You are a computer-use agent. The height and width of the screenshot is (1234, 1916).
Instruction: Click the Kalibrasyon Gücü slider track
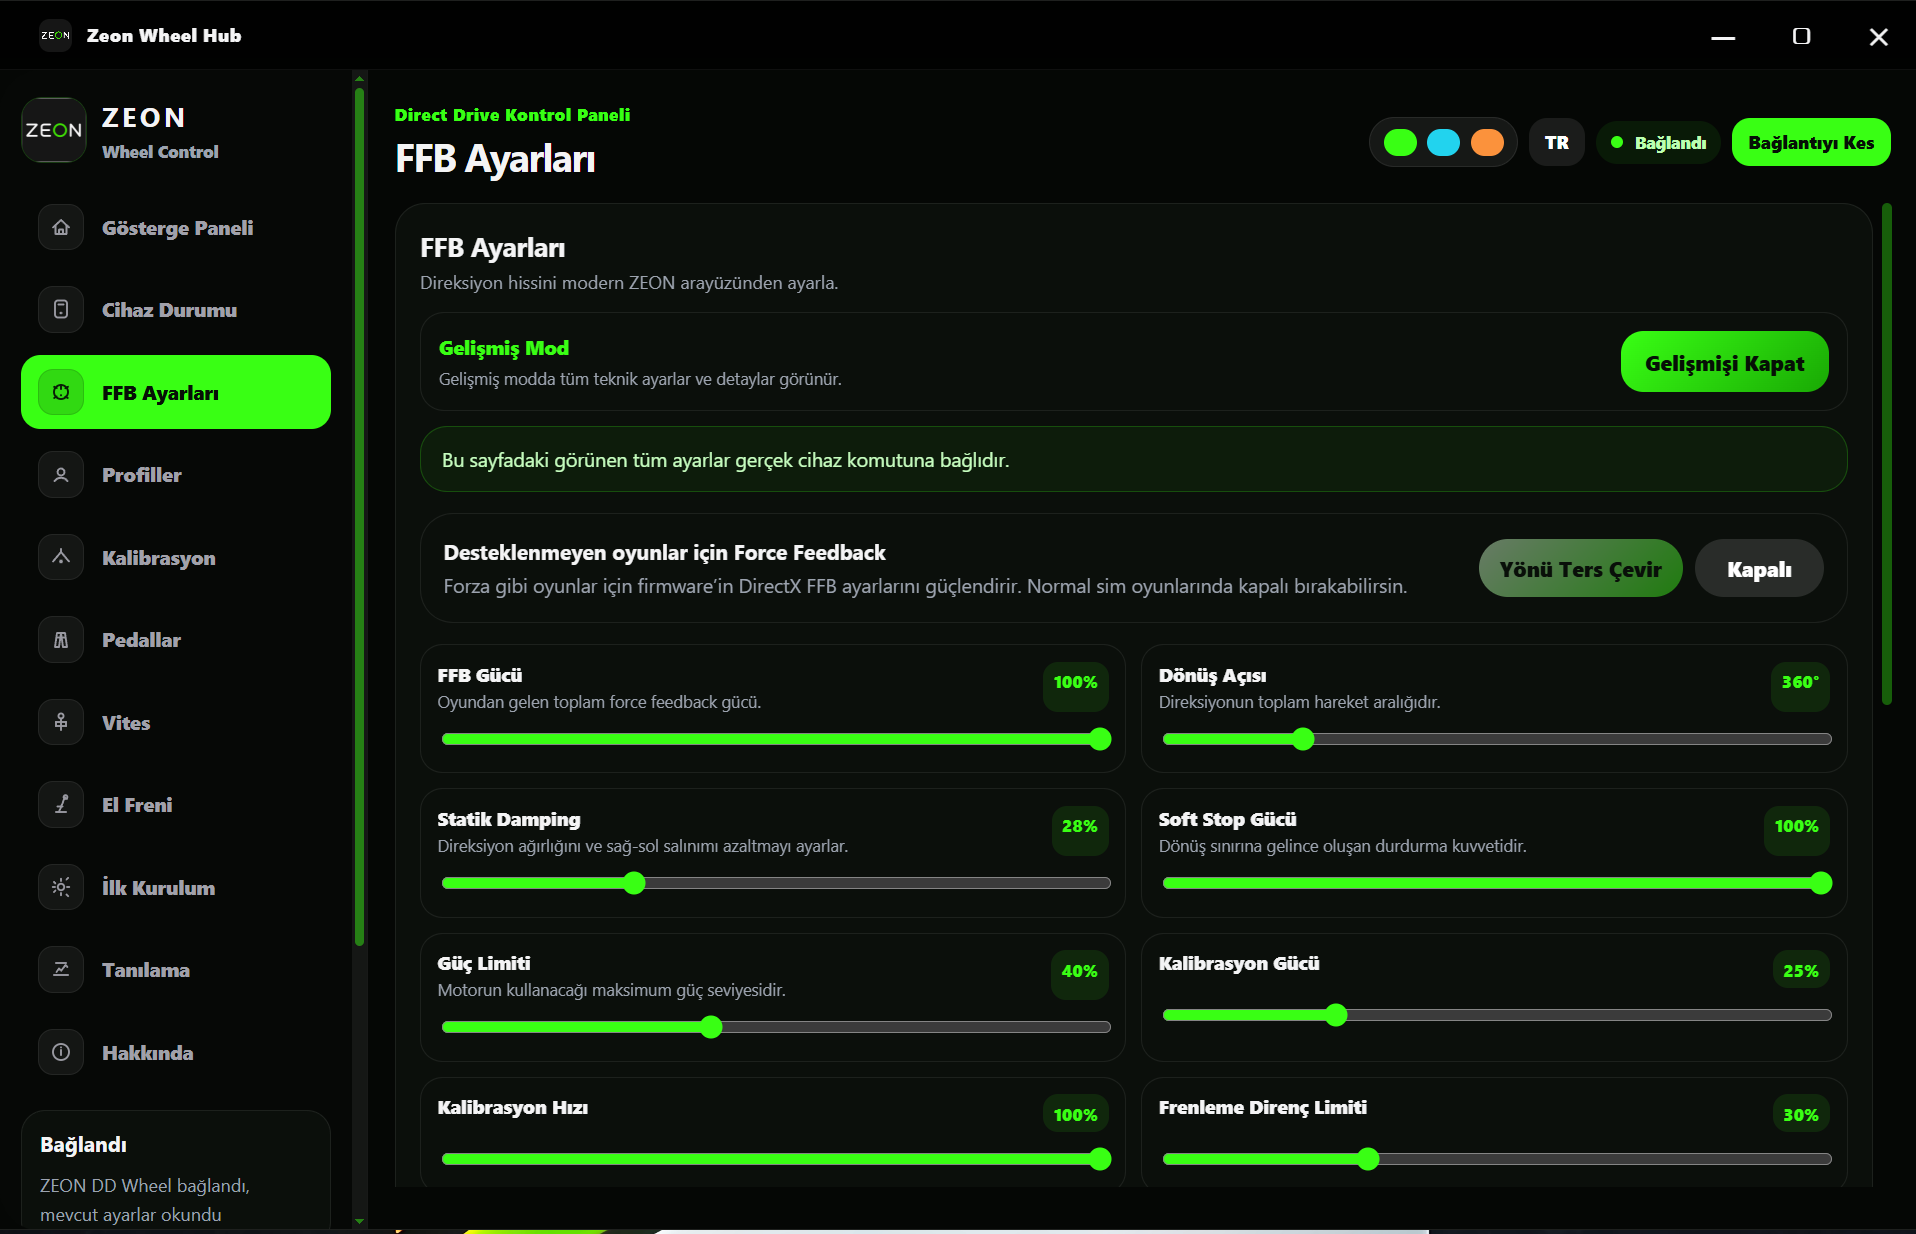click(1497, 1015)
